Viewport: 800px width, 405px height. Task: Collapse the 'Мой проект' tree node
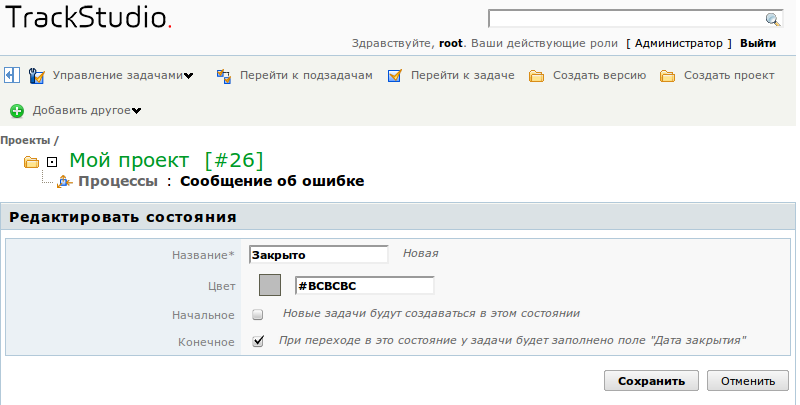point(52,162)
